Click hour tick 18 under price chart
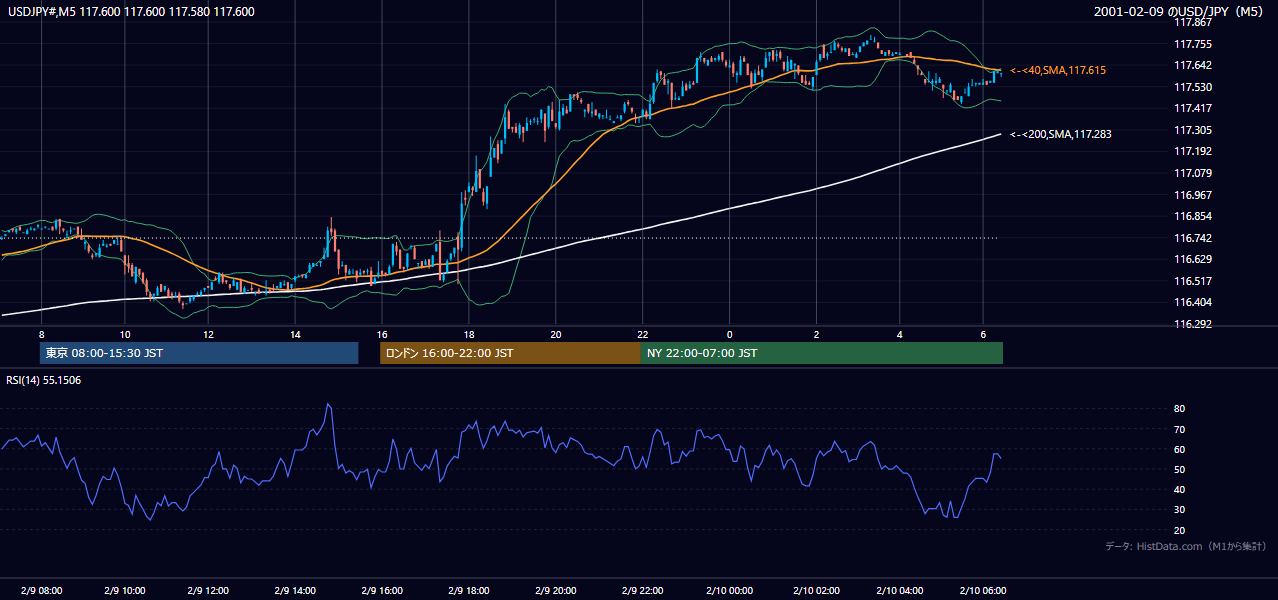 point(469,334)
